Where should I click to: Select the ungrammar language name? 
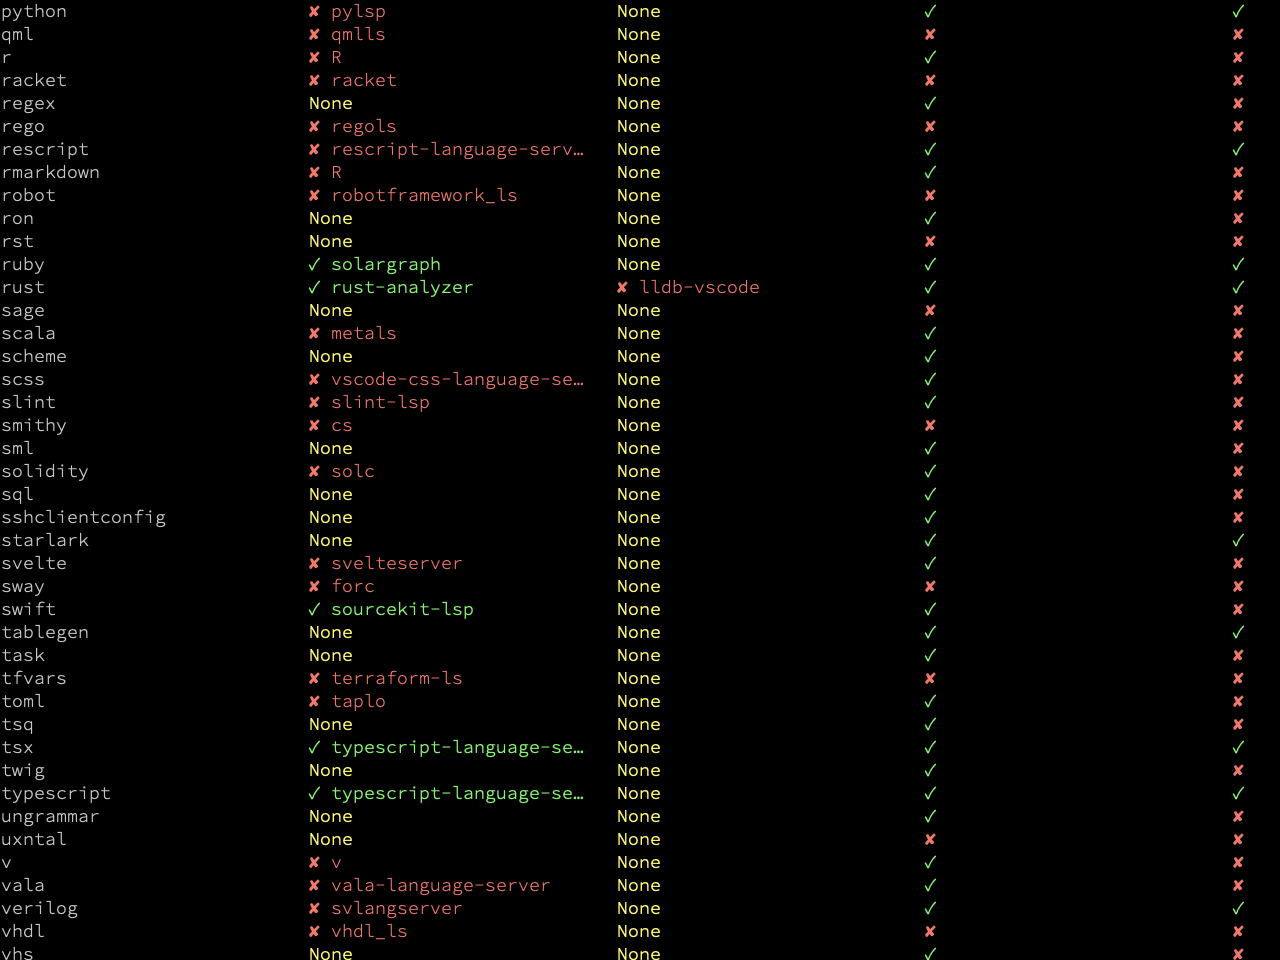[50, 816]
